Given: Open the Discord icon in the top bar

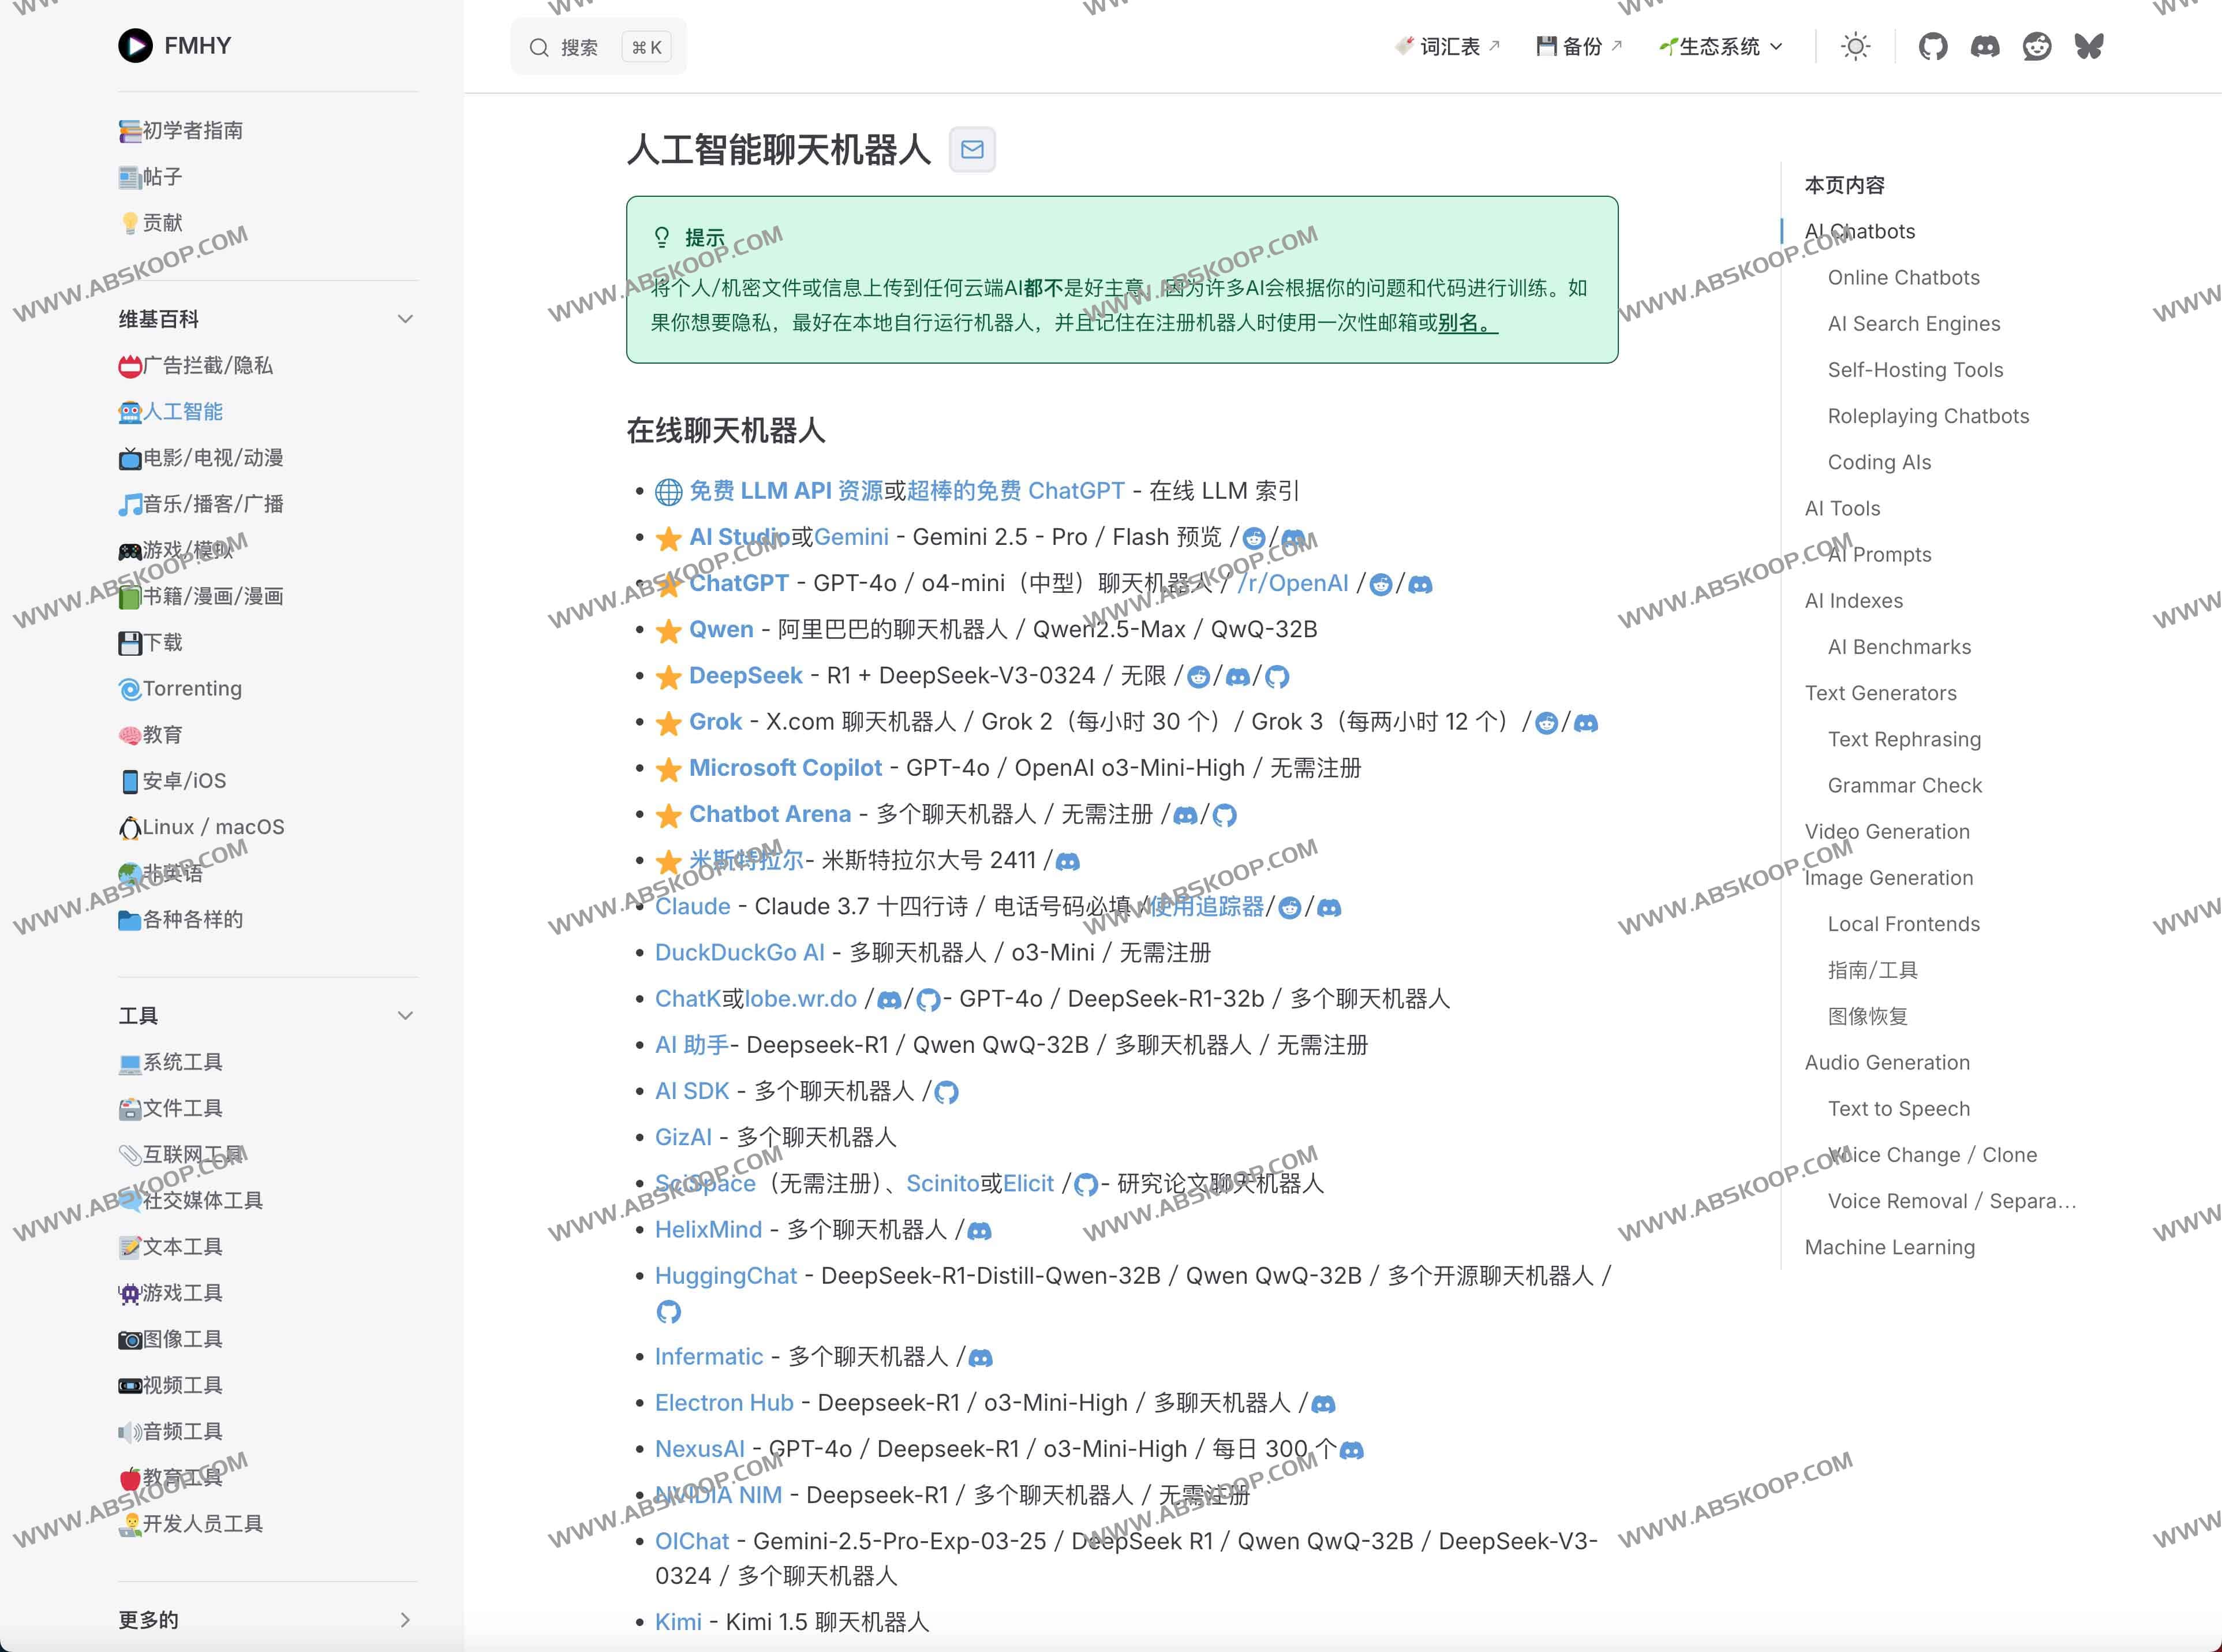Looking at the screenshot, I should pyautogui.click(x=1985, y=46).
